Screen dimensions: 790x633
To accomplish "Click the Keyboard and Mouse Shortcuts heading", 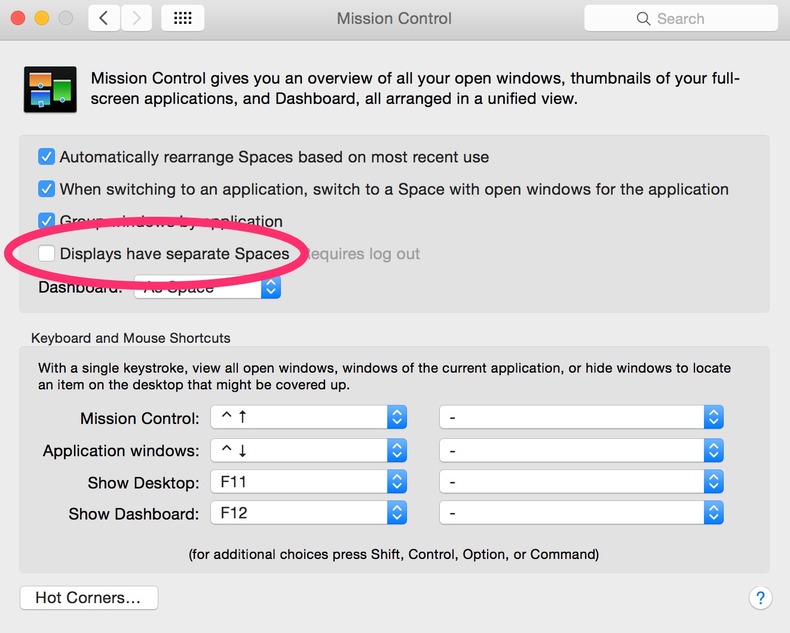I will (130, 338).
